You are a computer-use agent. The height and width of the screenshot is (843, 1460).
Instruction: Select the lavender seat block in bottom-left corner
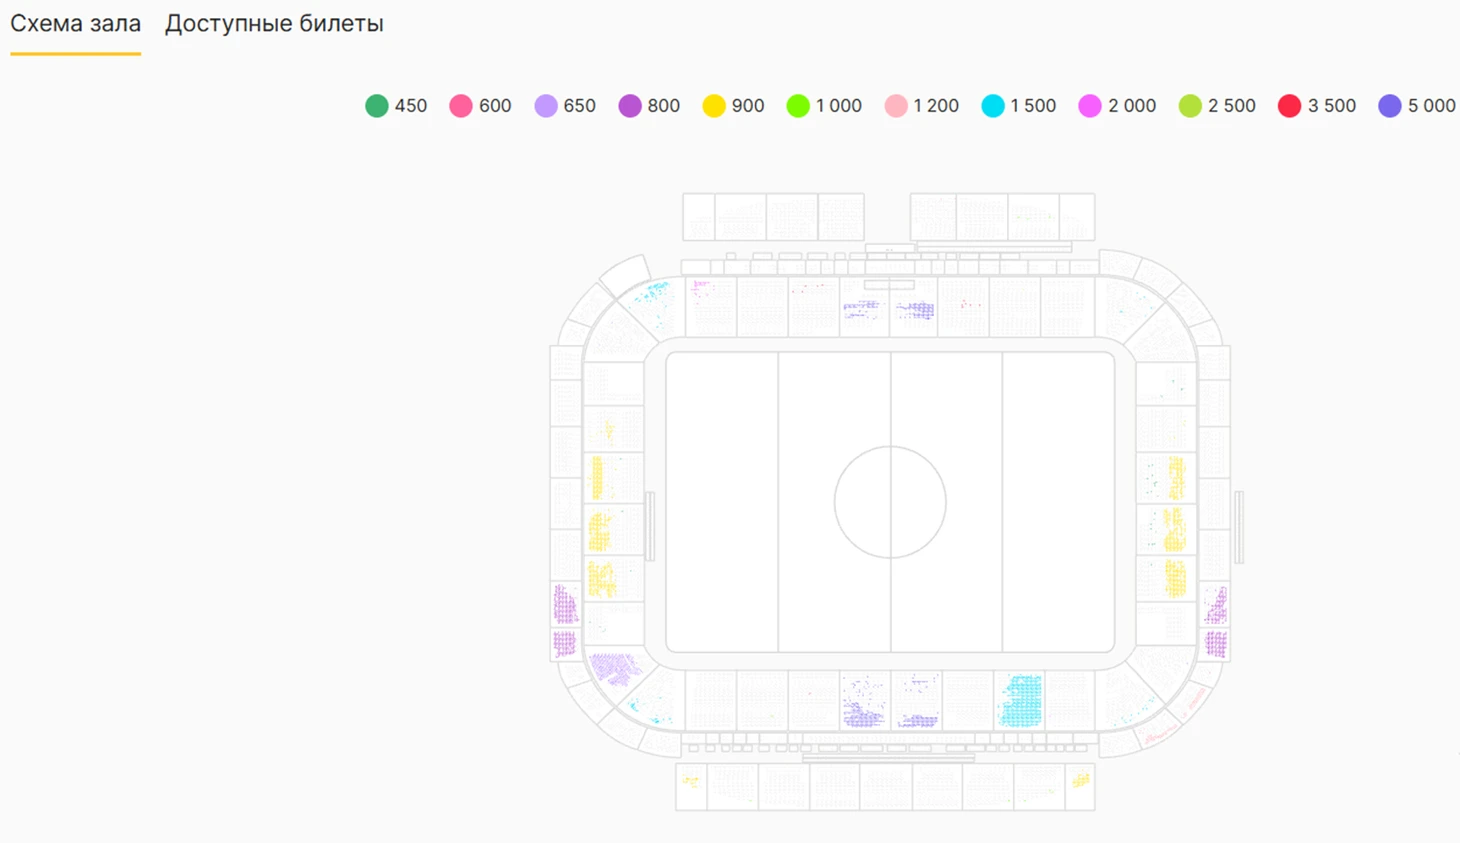(x=612, y=667)
